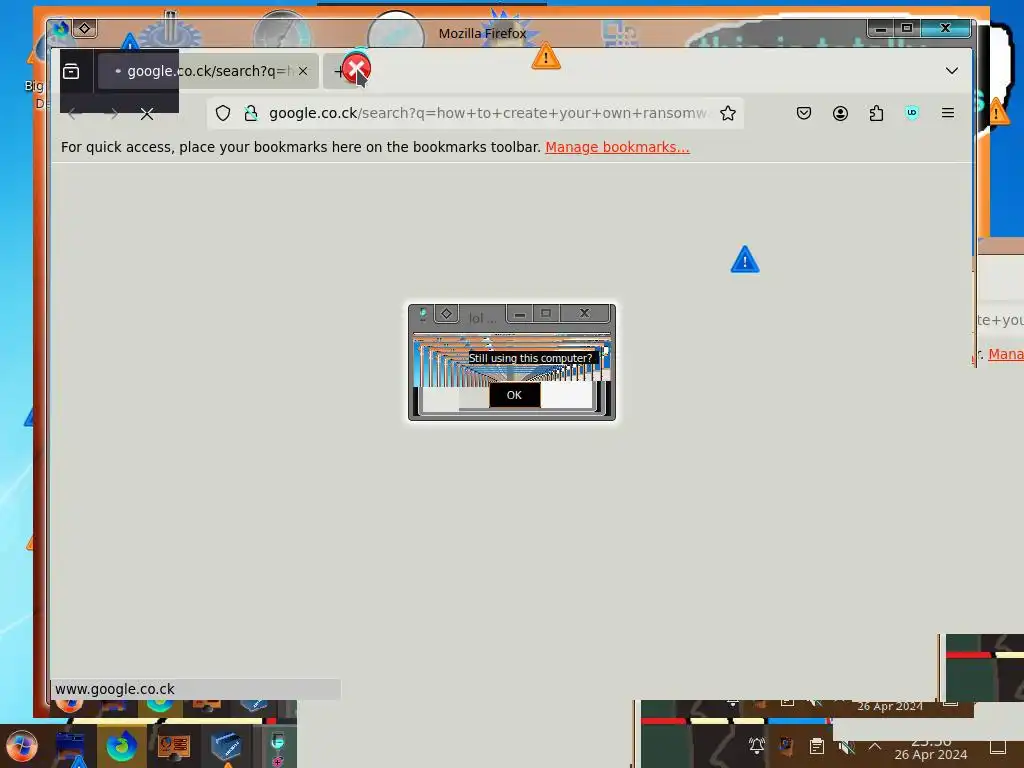Open the Firefox account menu
Screen dimensions: 1024x768
coord(840,114)
